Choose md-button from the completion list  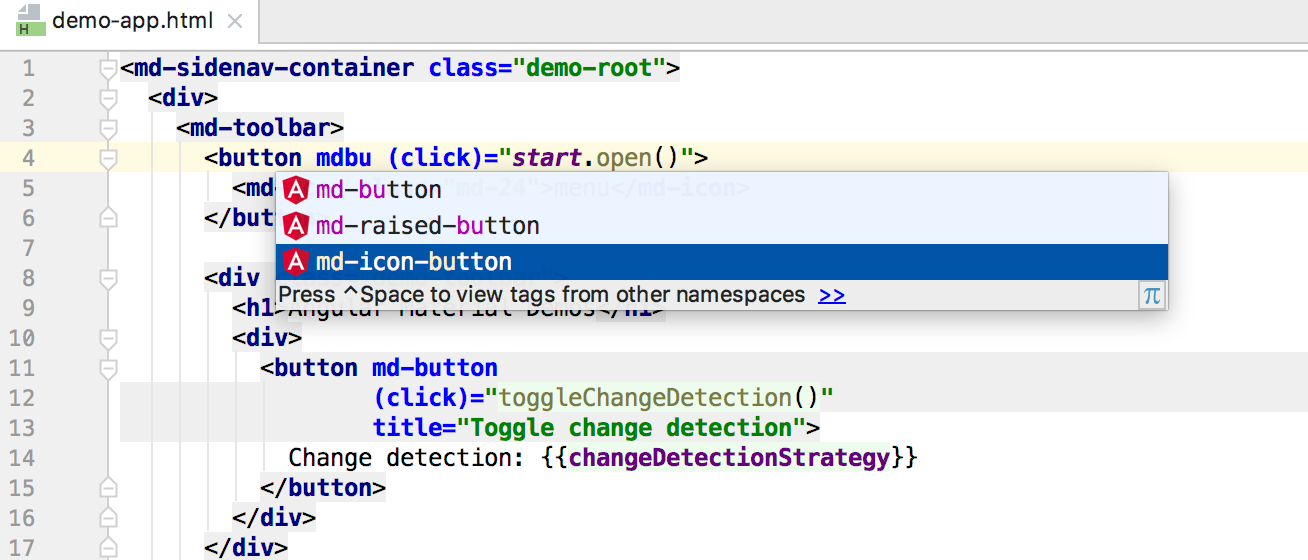(378, 190)
